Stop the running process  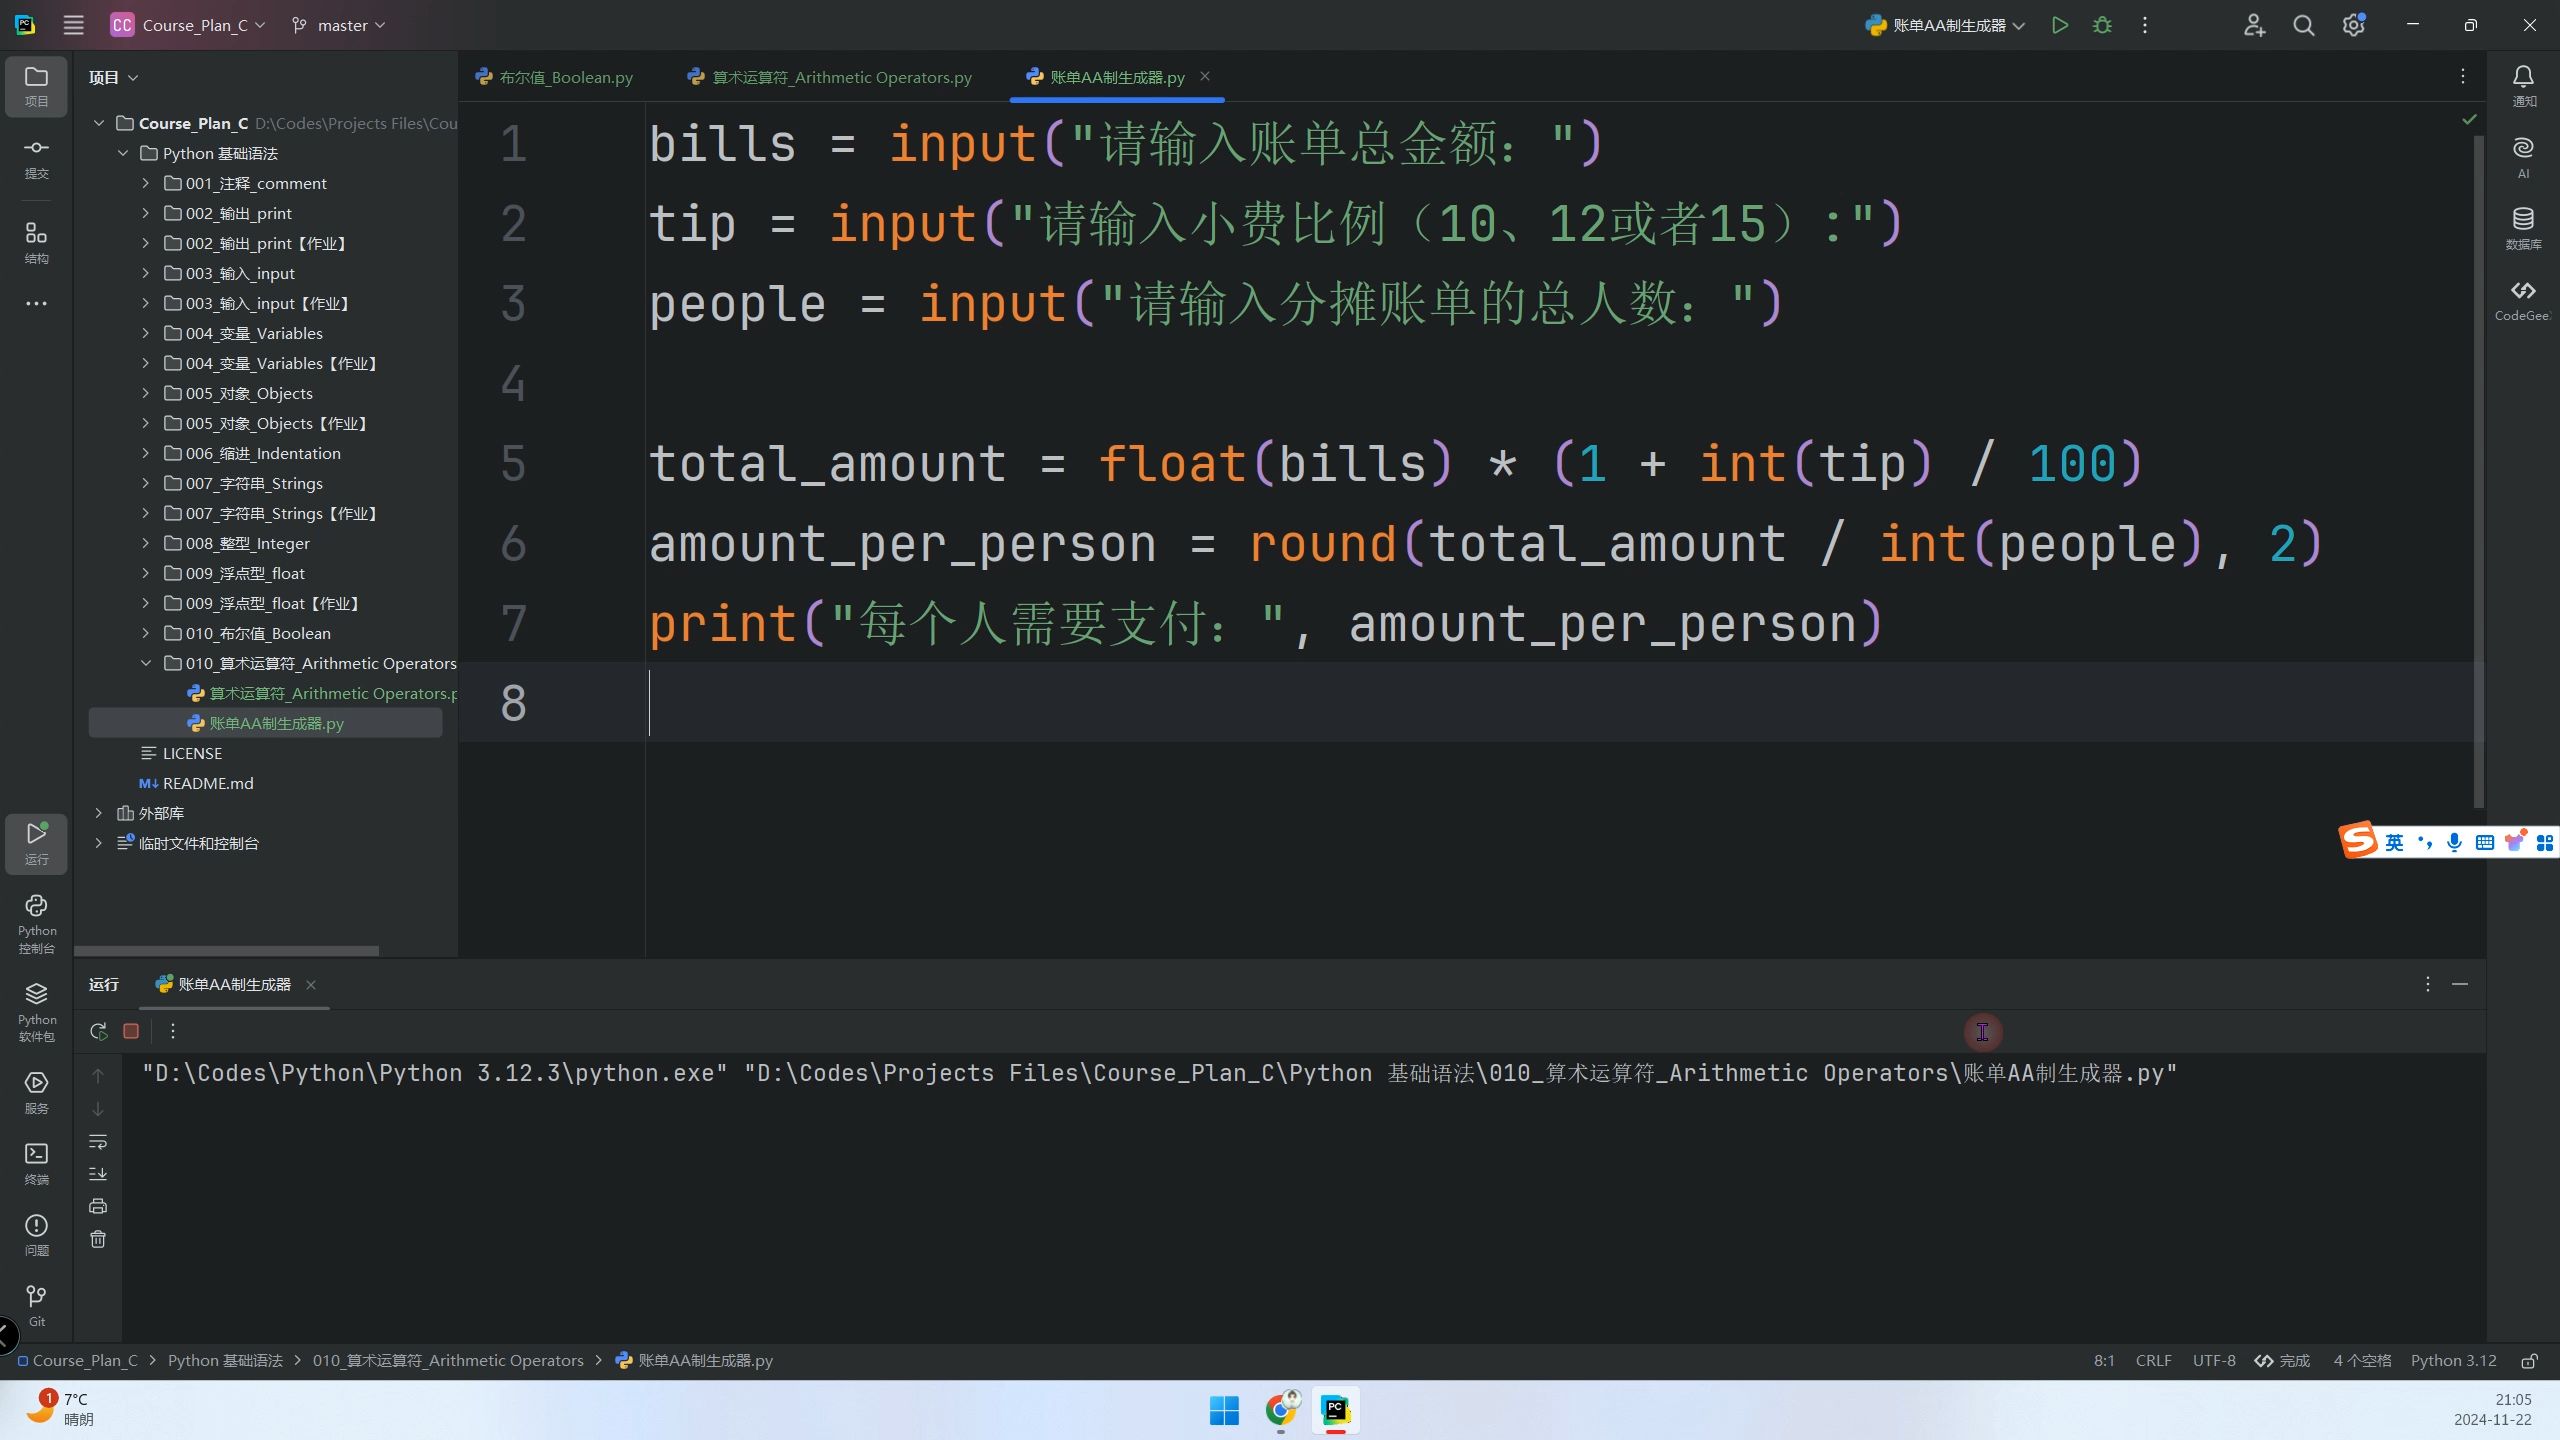131,1031
